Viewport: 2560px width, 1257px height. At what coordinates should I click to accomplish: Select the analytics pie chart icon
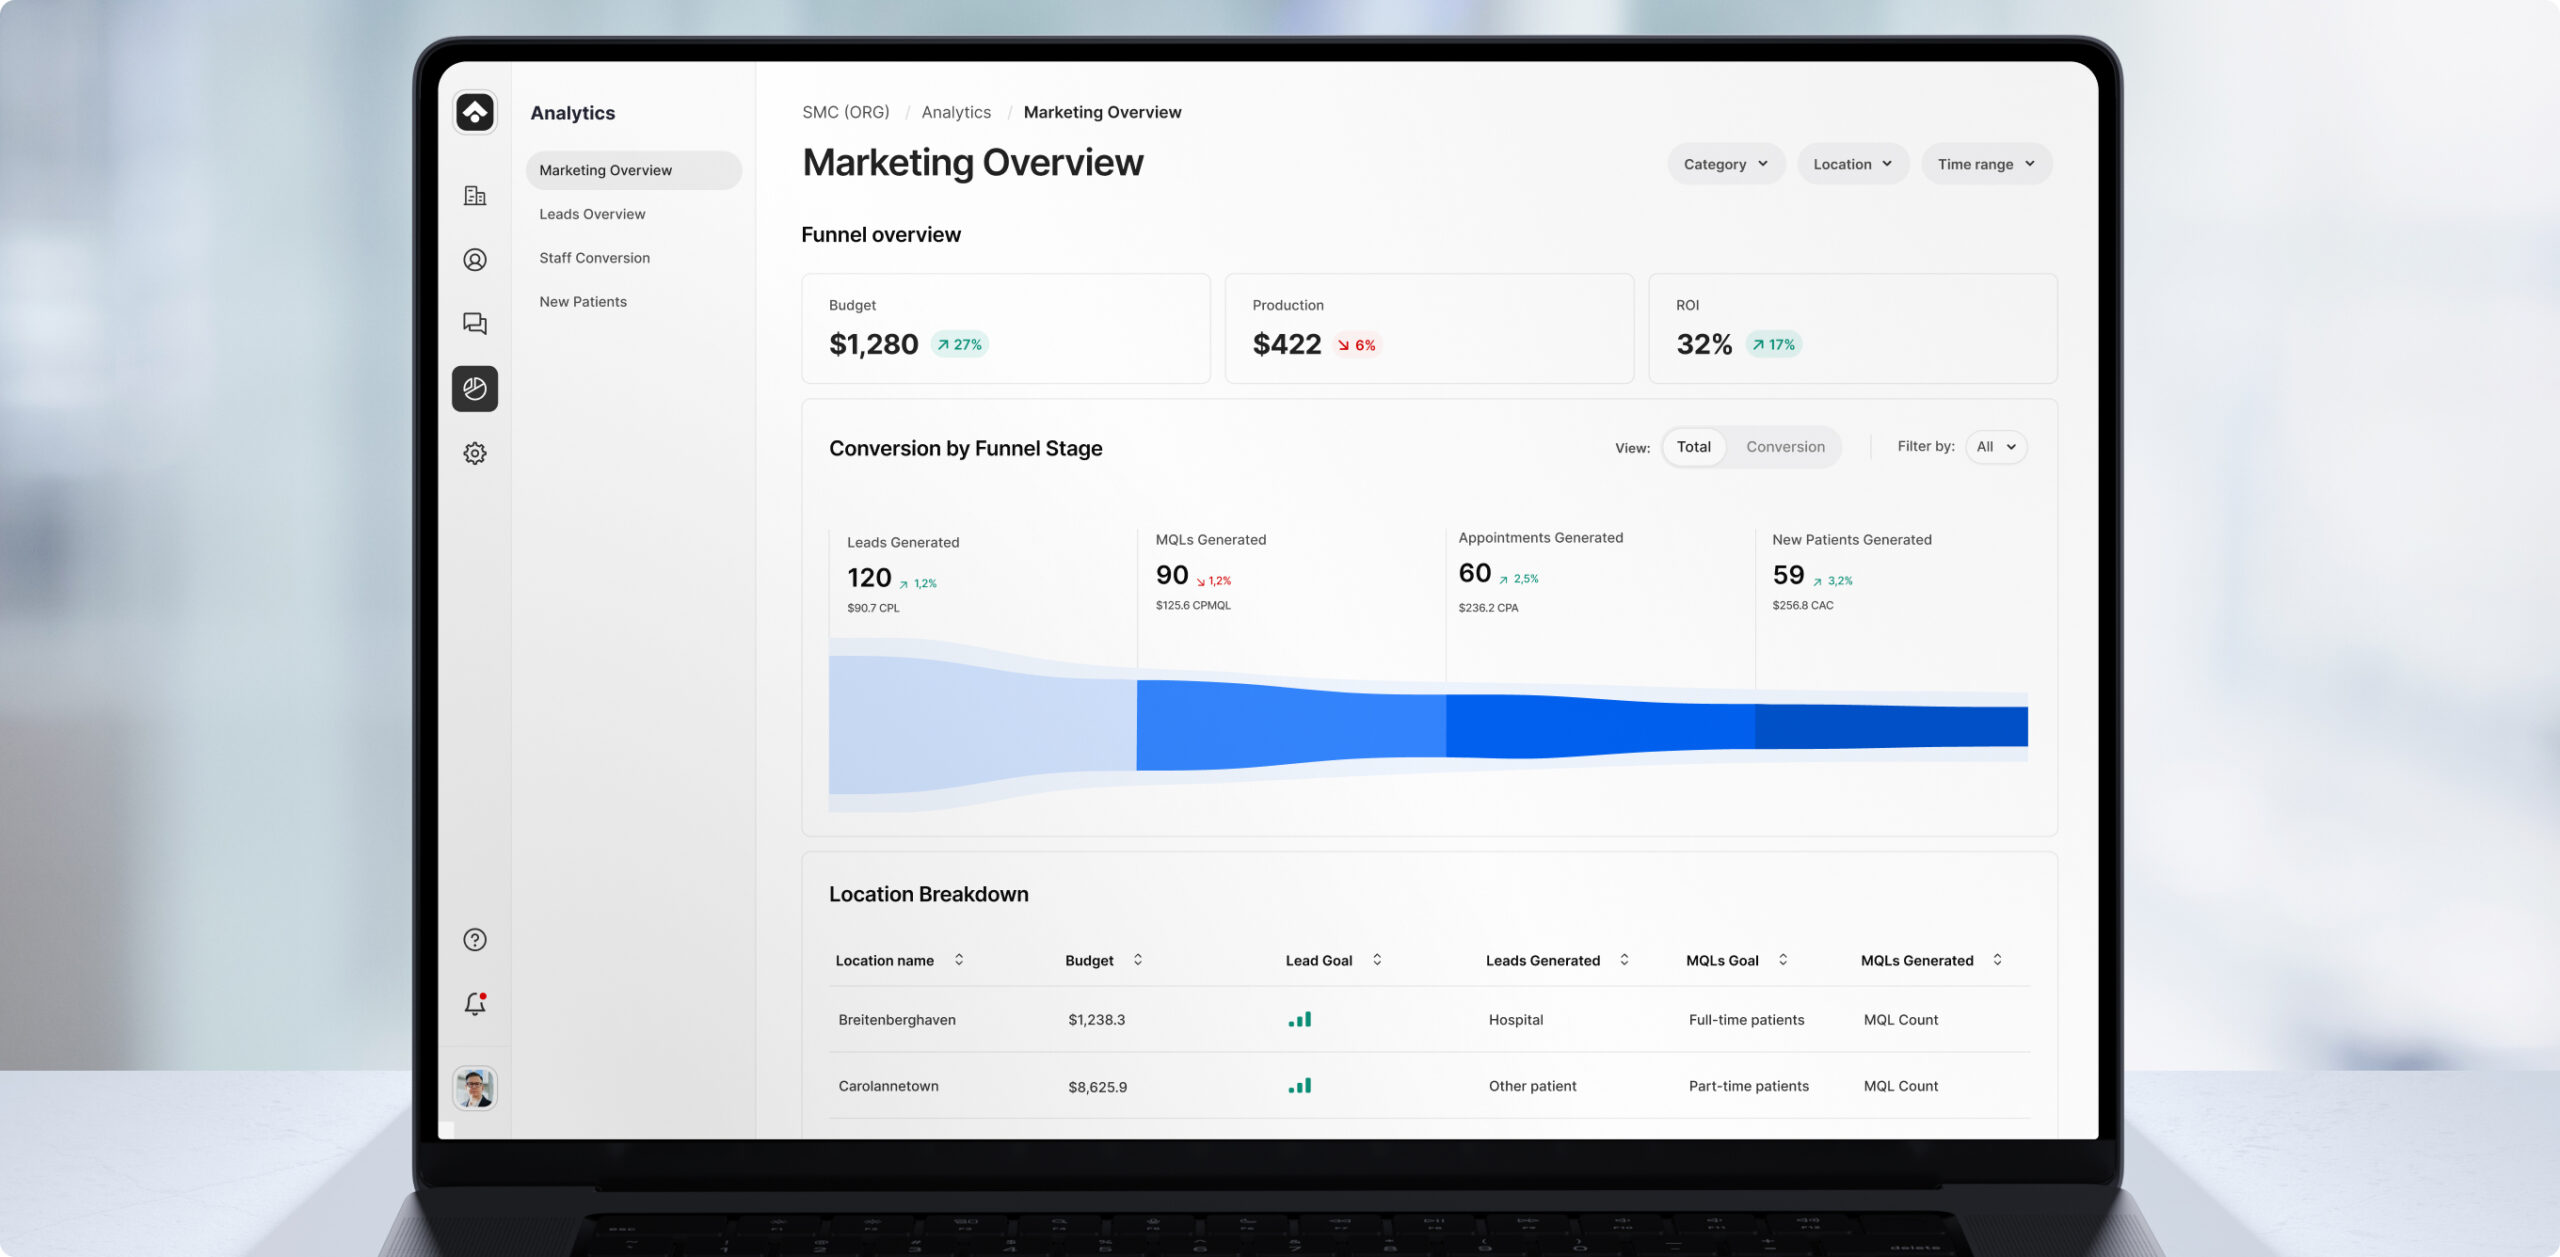pos(475,389)
